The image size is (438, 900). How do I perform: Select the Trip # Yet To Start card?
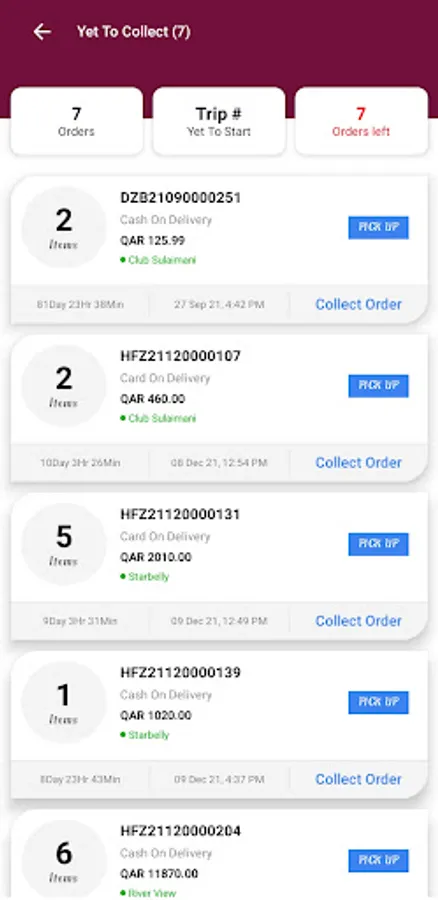219,121
